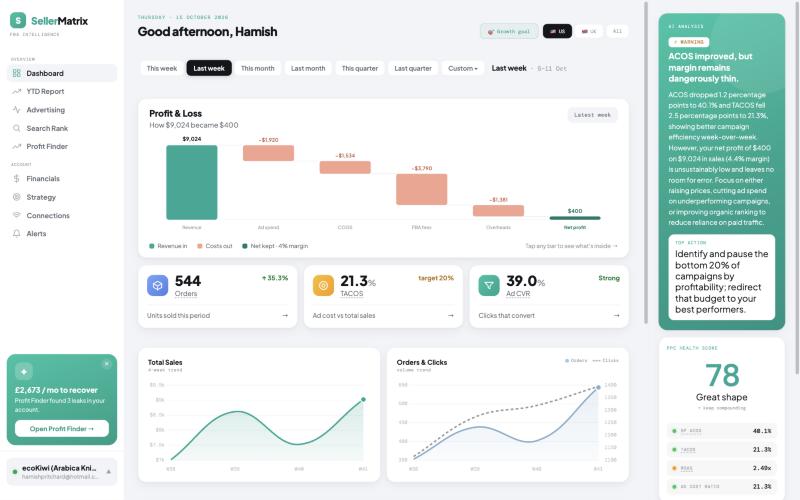Click the Revenue in legend swatch

[152, 246]
